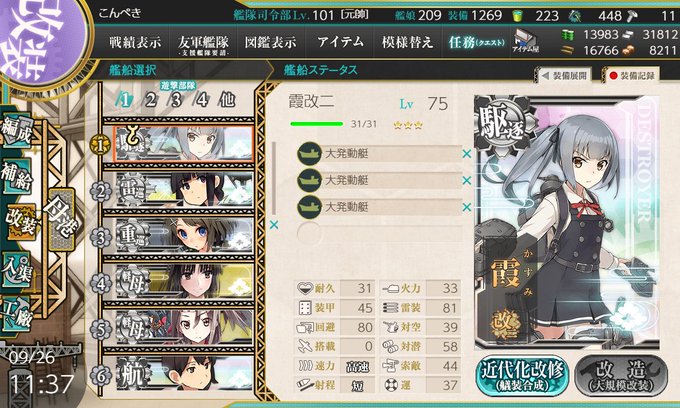The width and height of the screenshot is (680, 408).
Task: Click the 改造 remodel button
Action: [621, 375]
